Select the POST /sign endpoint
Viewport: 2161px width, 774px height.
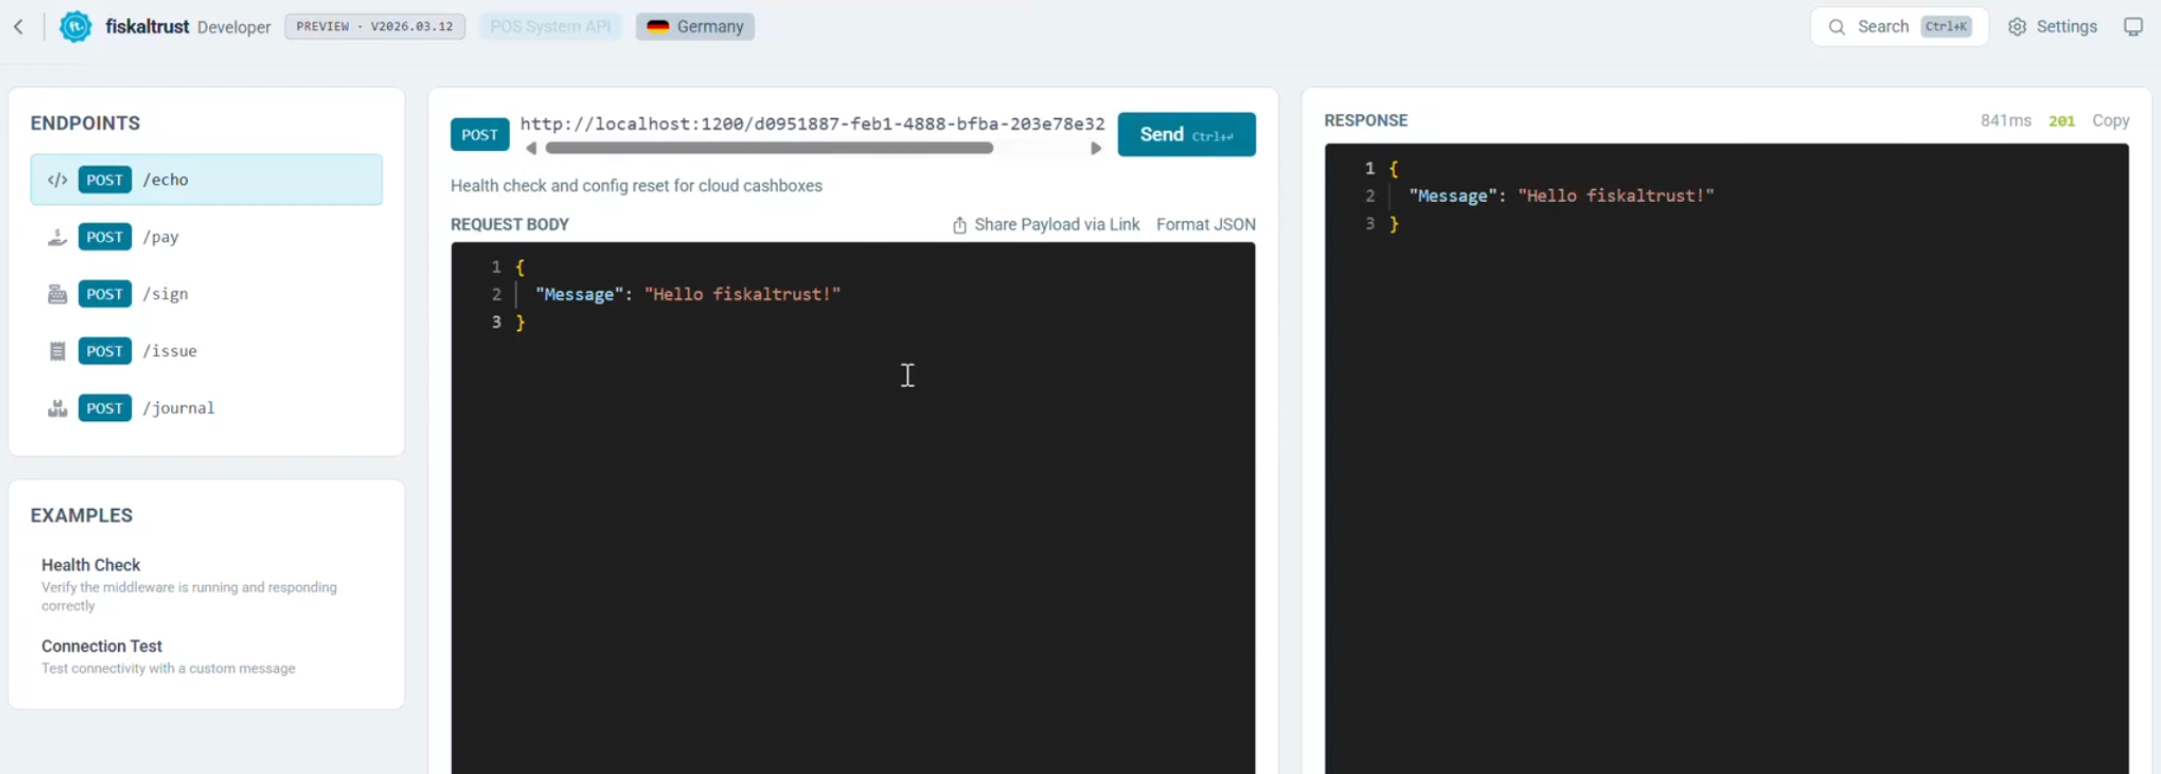(206, 294)
